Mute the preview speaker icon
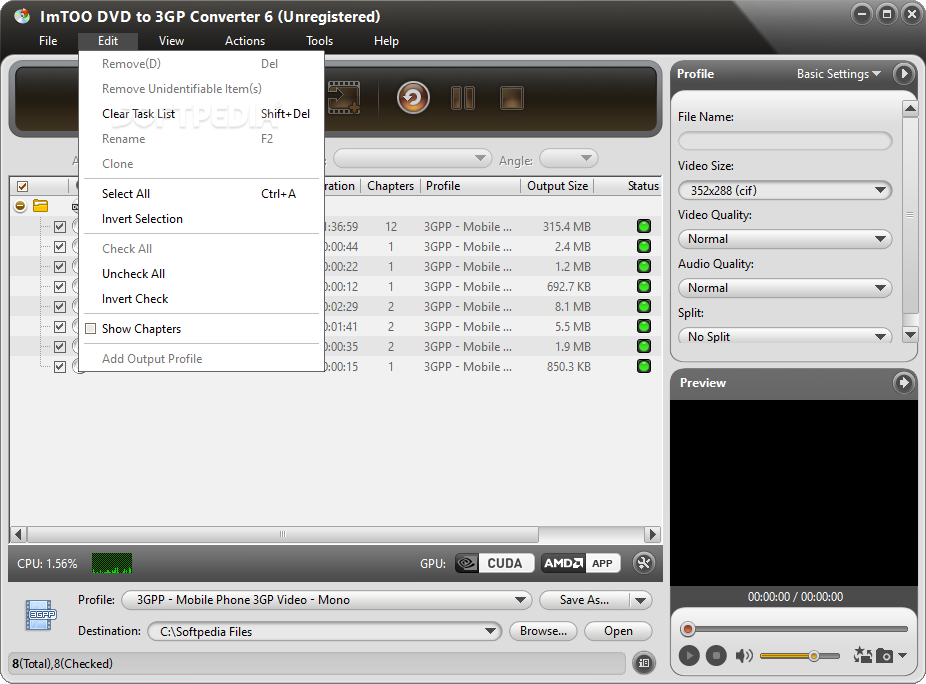The image size is (926, 684). coord(744,655)
